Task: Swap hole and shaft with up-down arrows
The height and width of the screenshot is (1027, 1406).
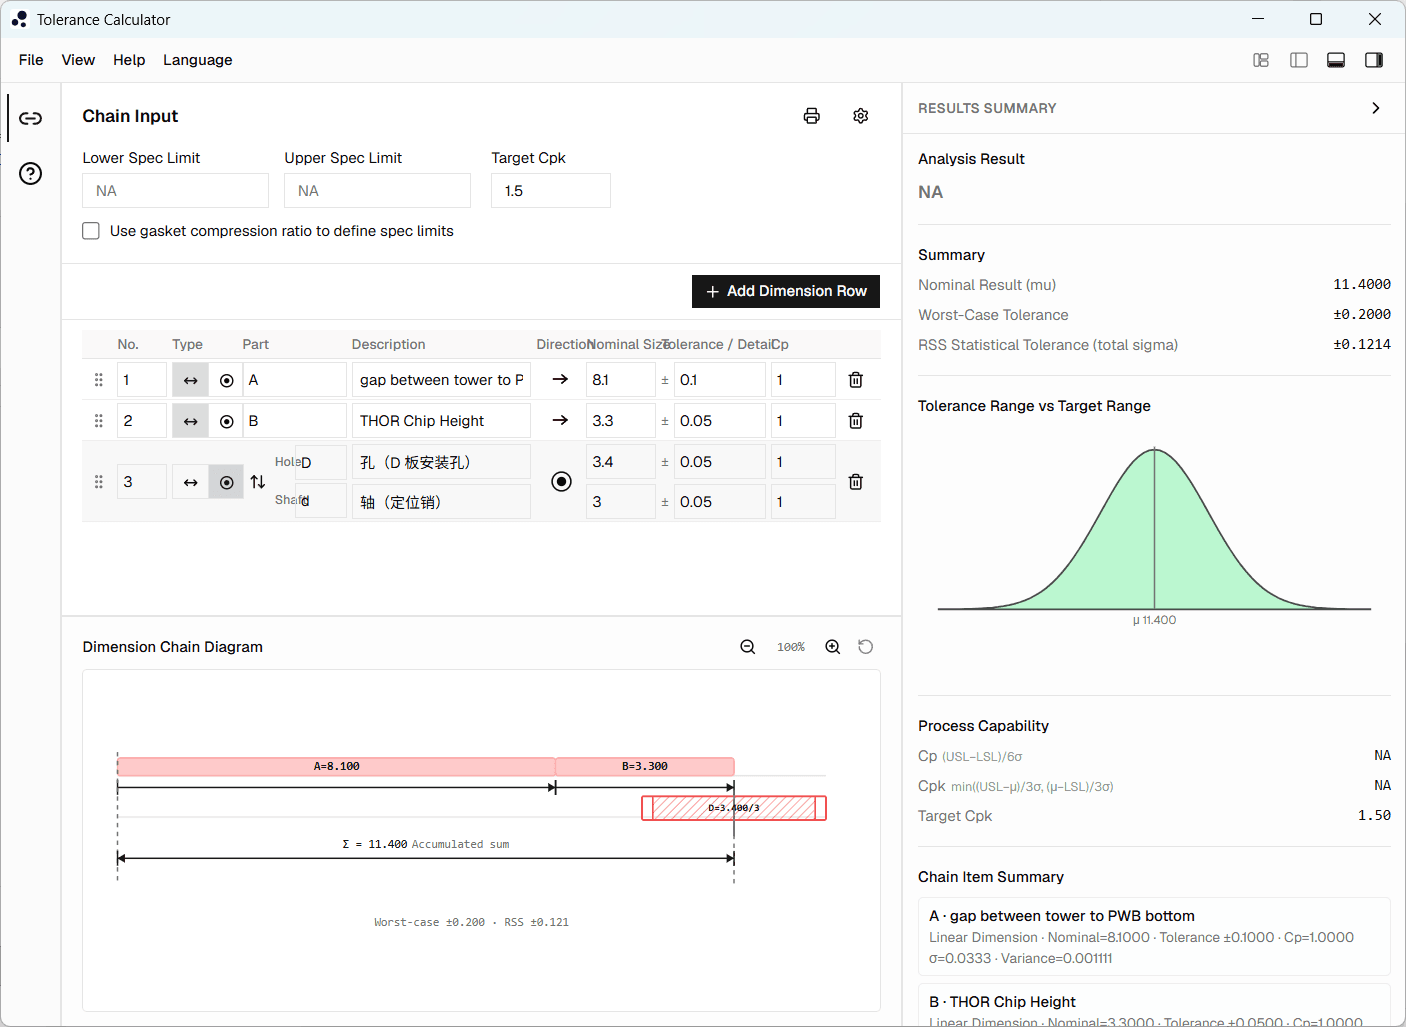Action: (x=258, y=482)
